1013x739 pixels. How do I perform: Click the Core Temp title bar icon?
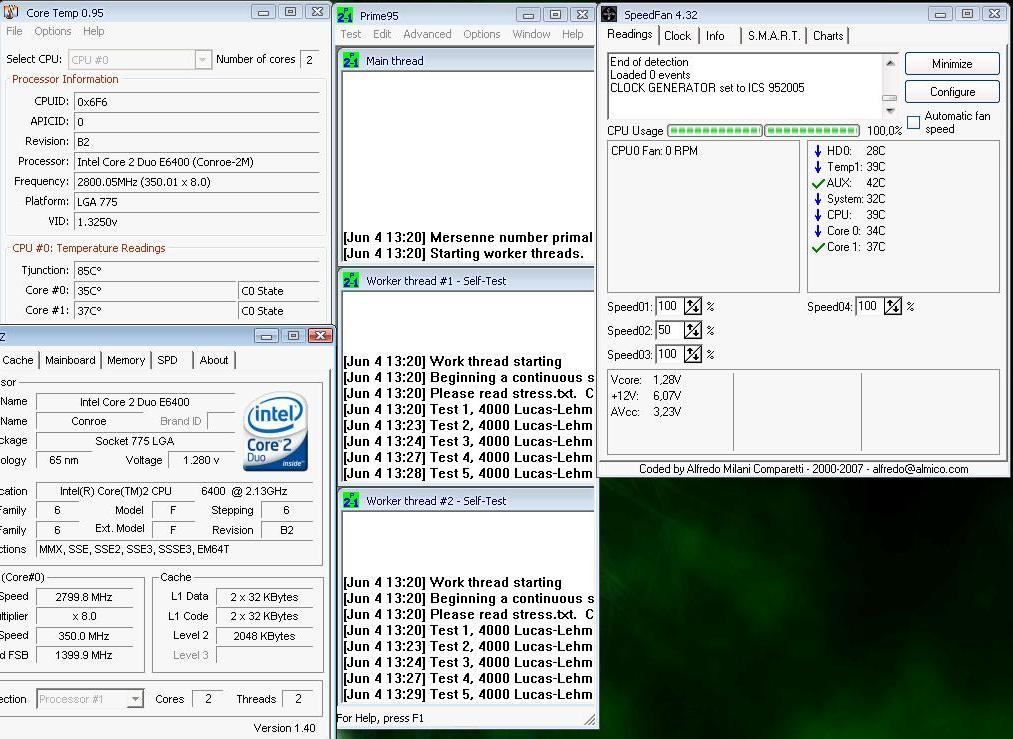(11, 12)
